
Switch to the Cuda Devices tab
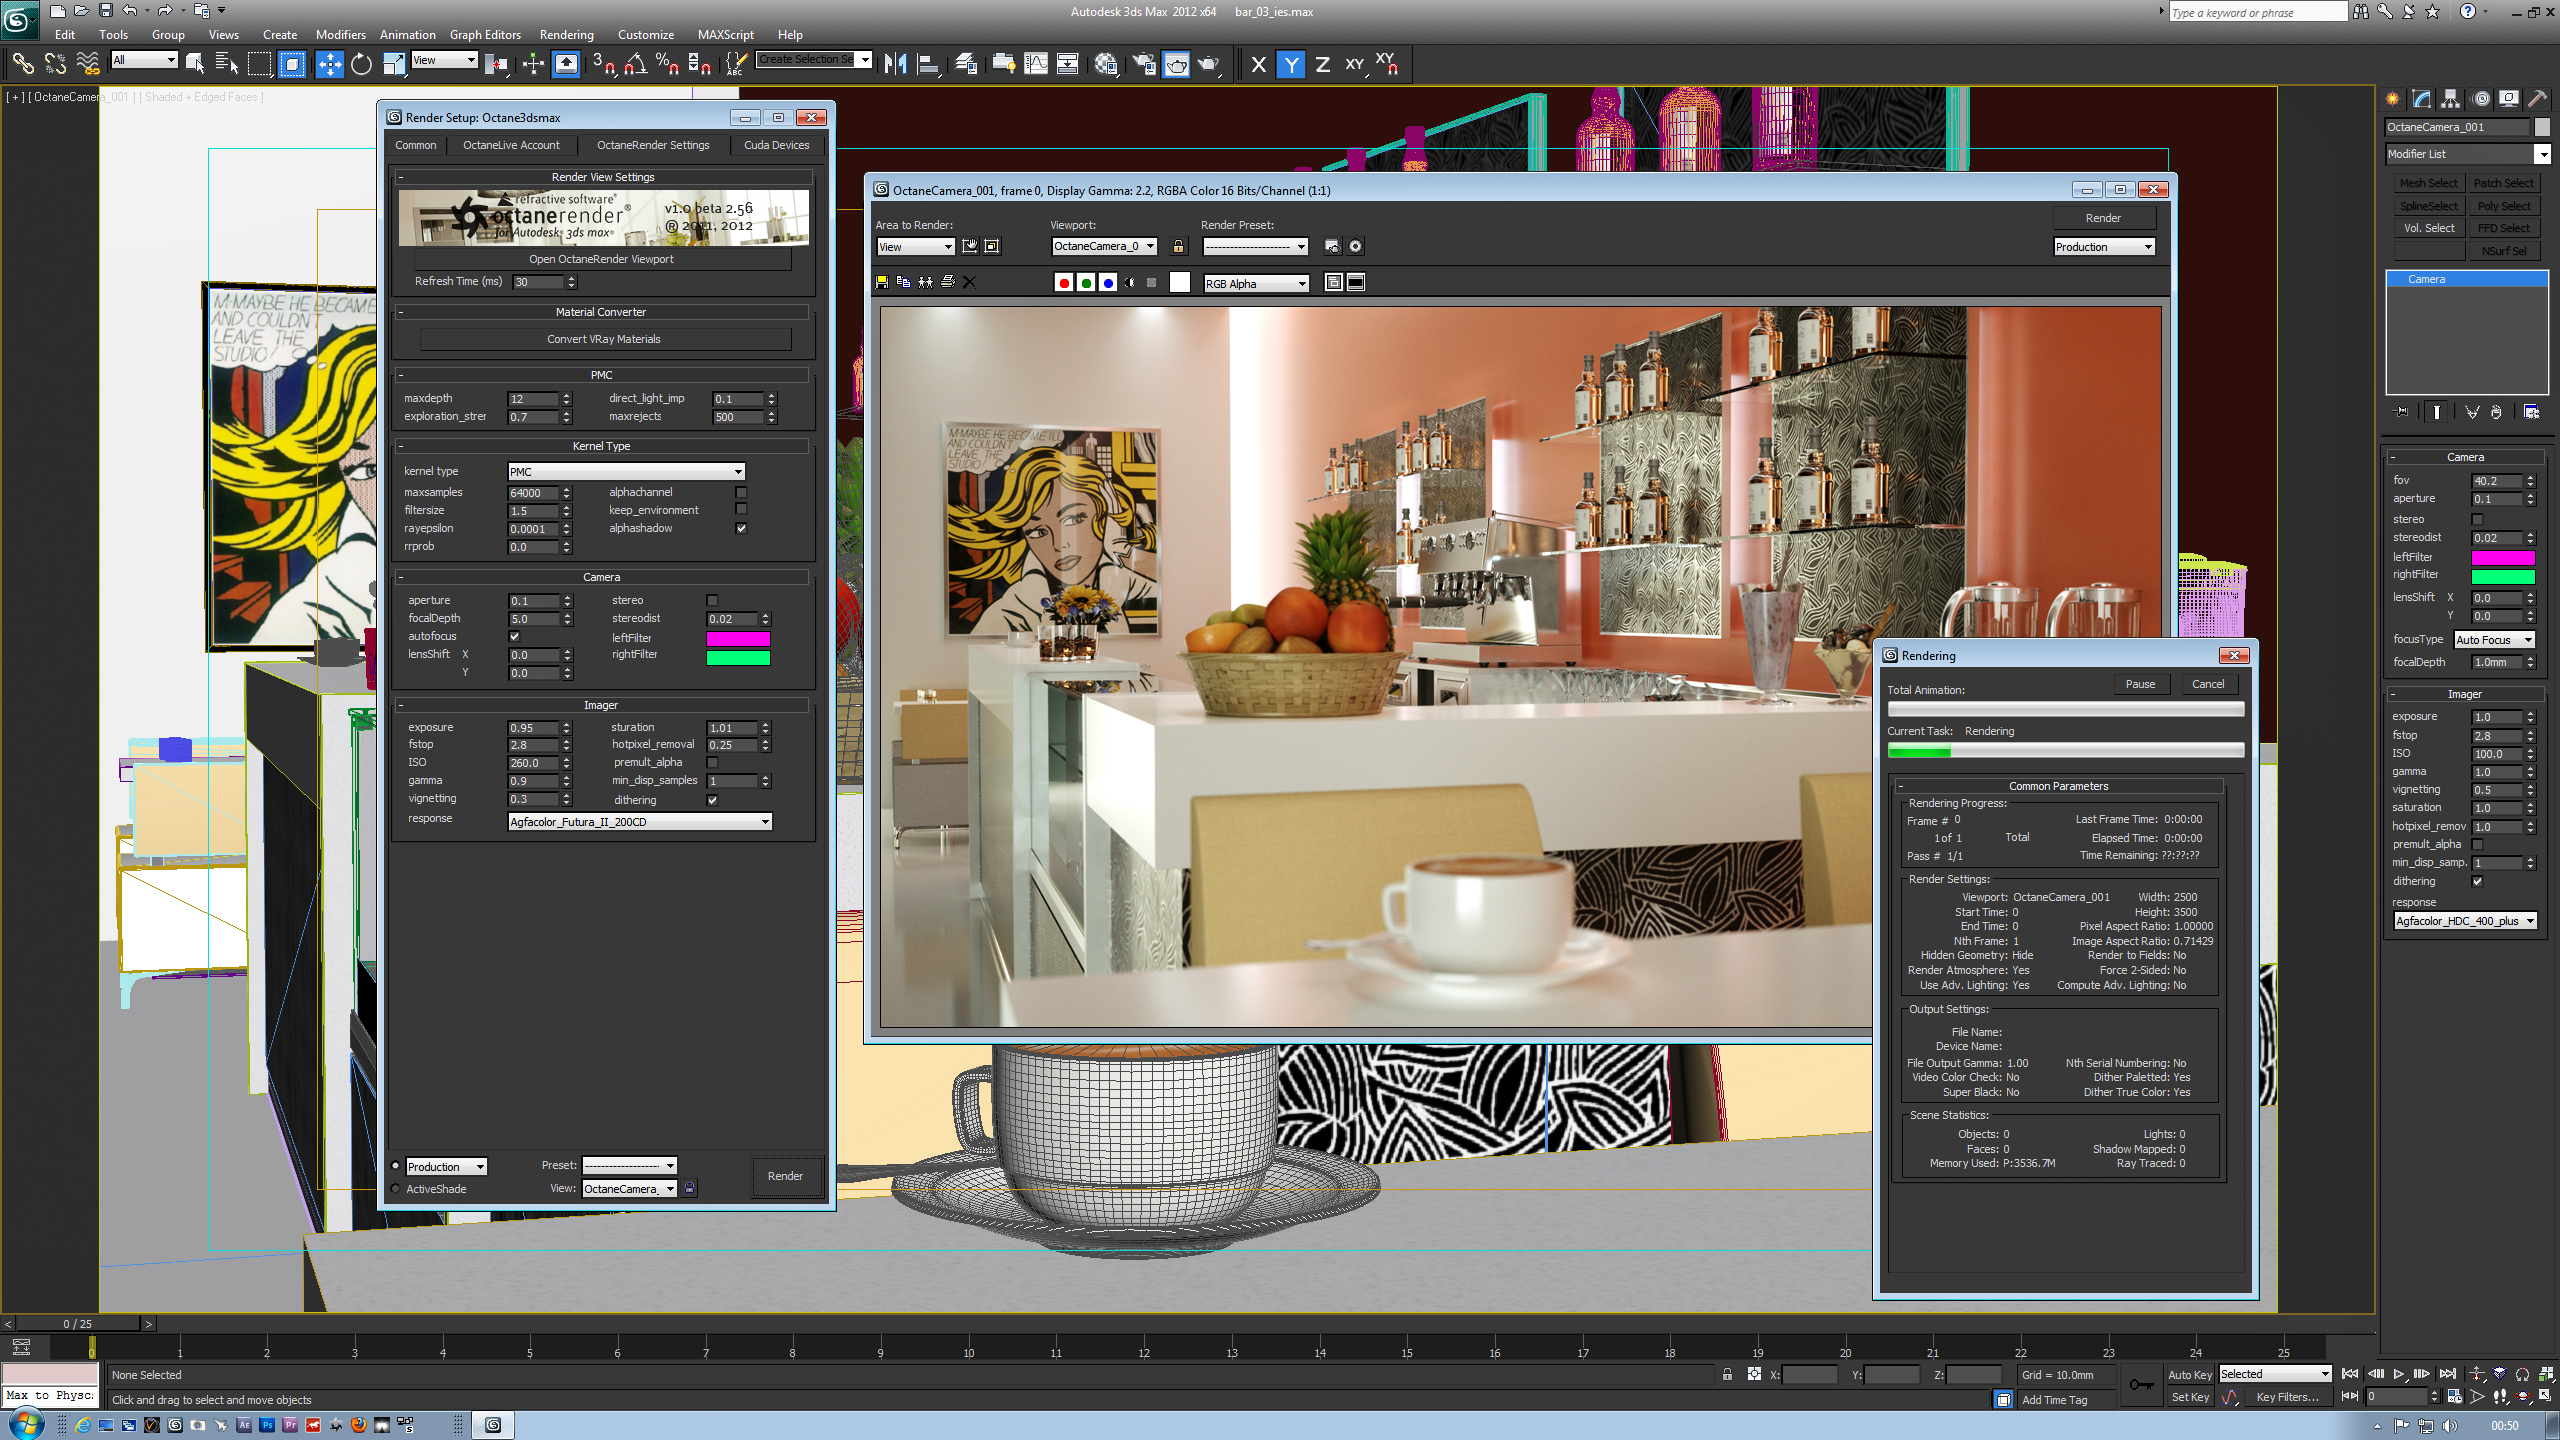pyautogui.click(x=777, y=145)
